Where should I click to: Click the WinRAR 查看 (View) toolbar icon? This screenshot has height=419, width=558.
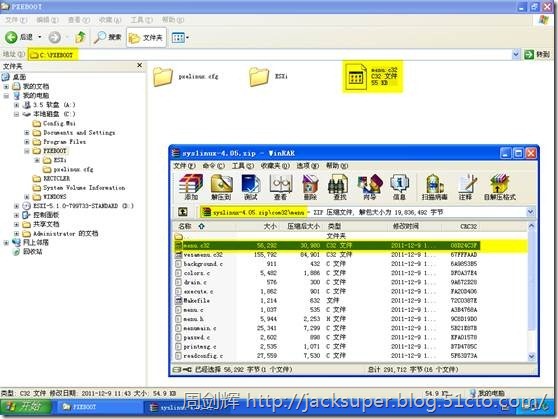[x=280, y=187]
